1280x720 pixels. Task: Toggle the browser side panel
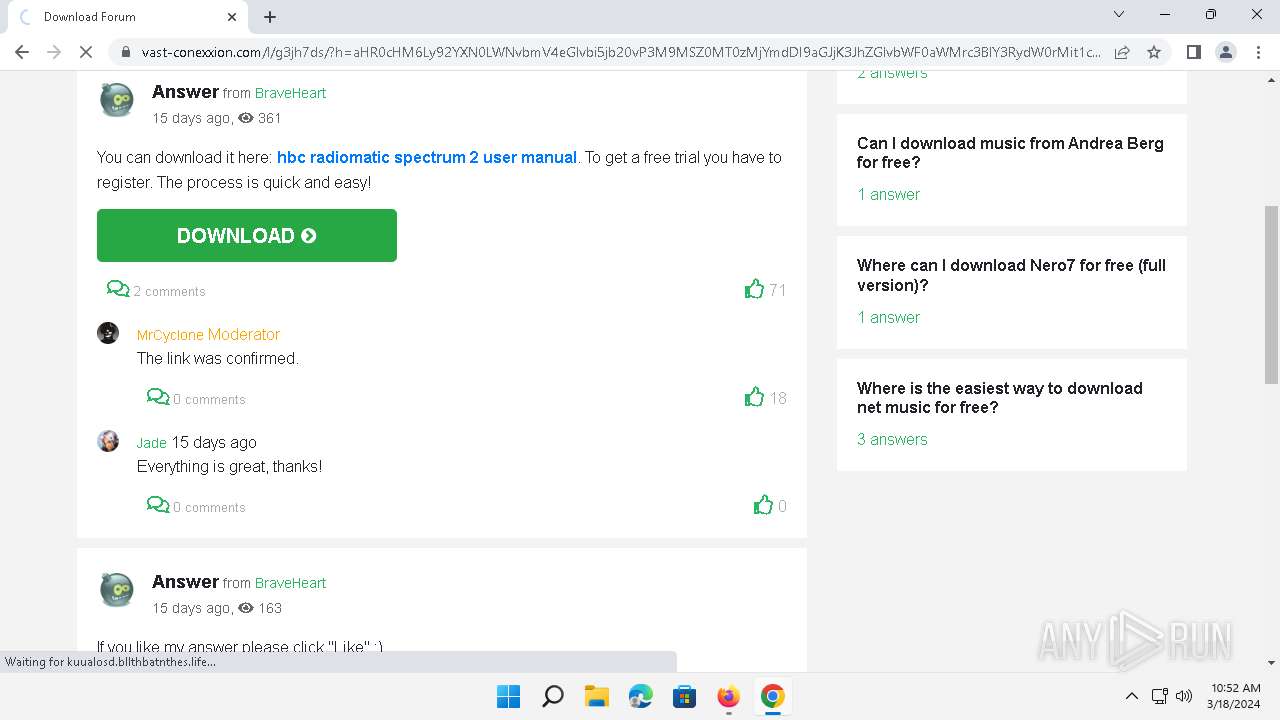coord(1193,52)
